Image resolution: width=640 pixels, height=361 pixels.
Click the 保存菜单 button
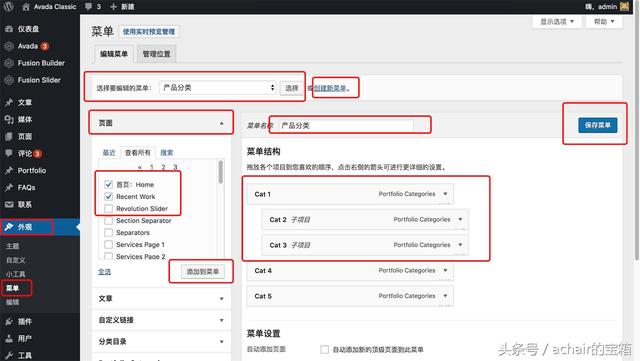tap(598, 125)
